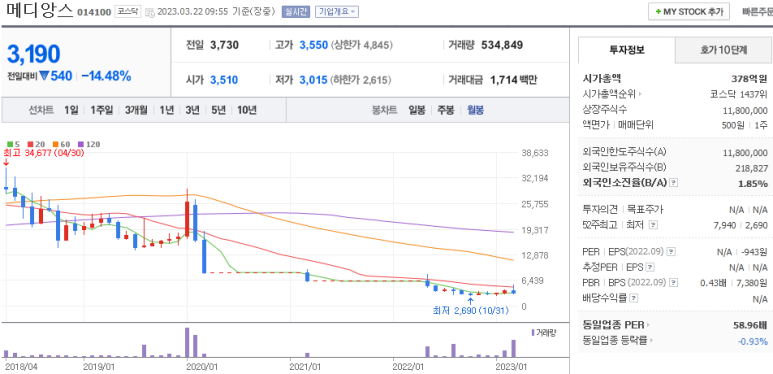
Task: Click the 투자의견 label in the 투자정보 panel
Action: (x=600, y=209)
